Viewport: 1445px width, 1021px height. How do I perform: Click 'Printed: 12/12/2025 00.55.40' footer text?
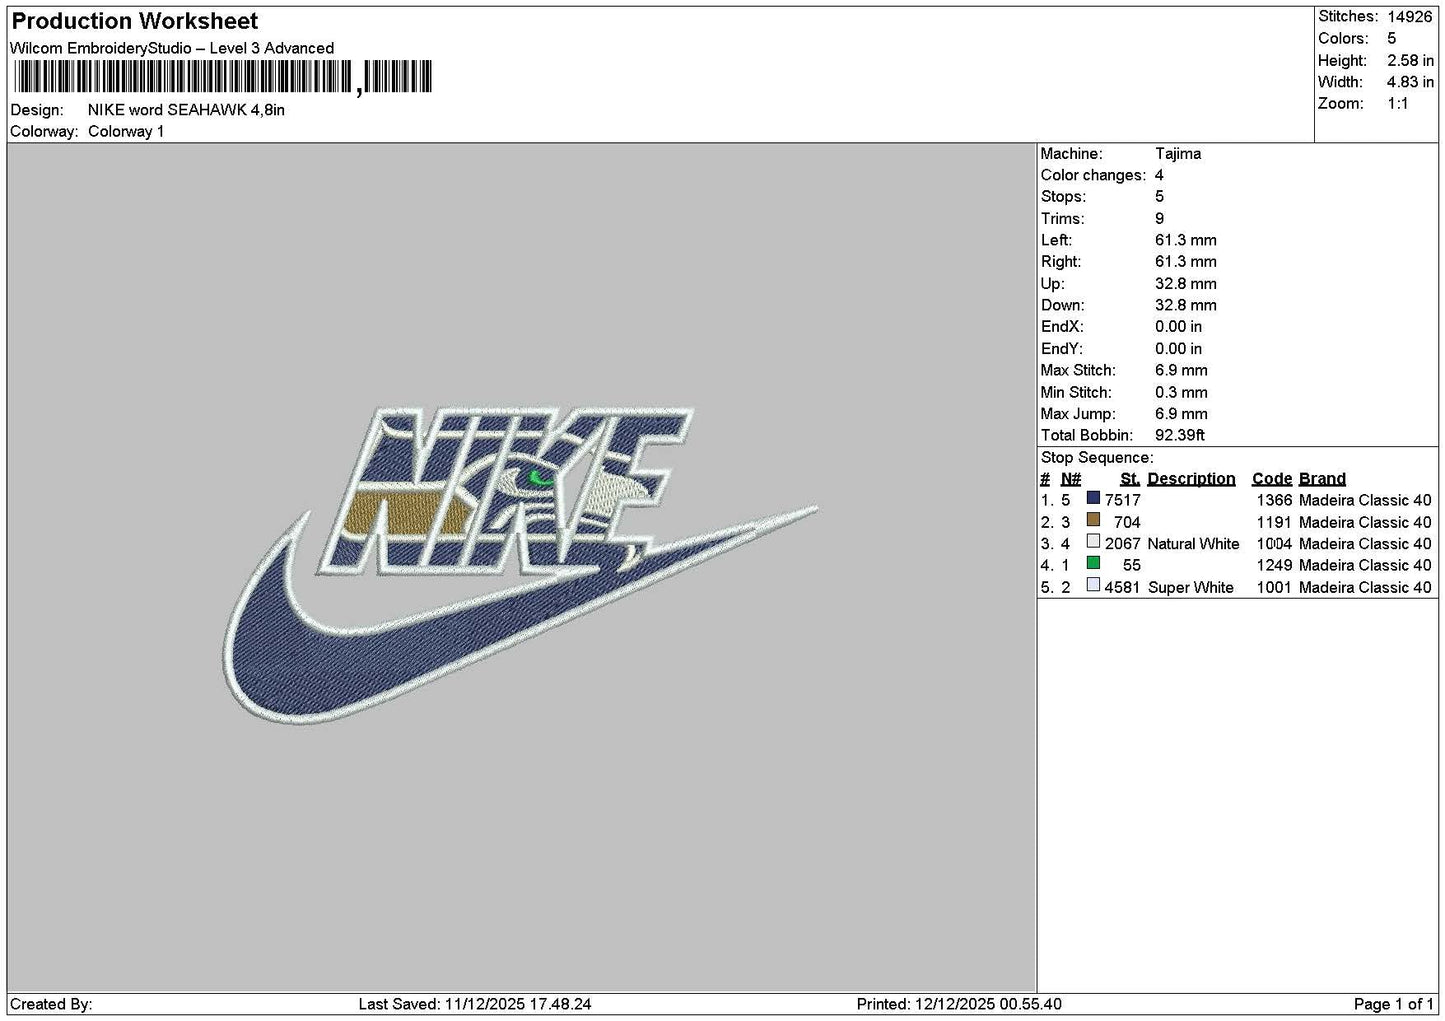pos(959,1004)
